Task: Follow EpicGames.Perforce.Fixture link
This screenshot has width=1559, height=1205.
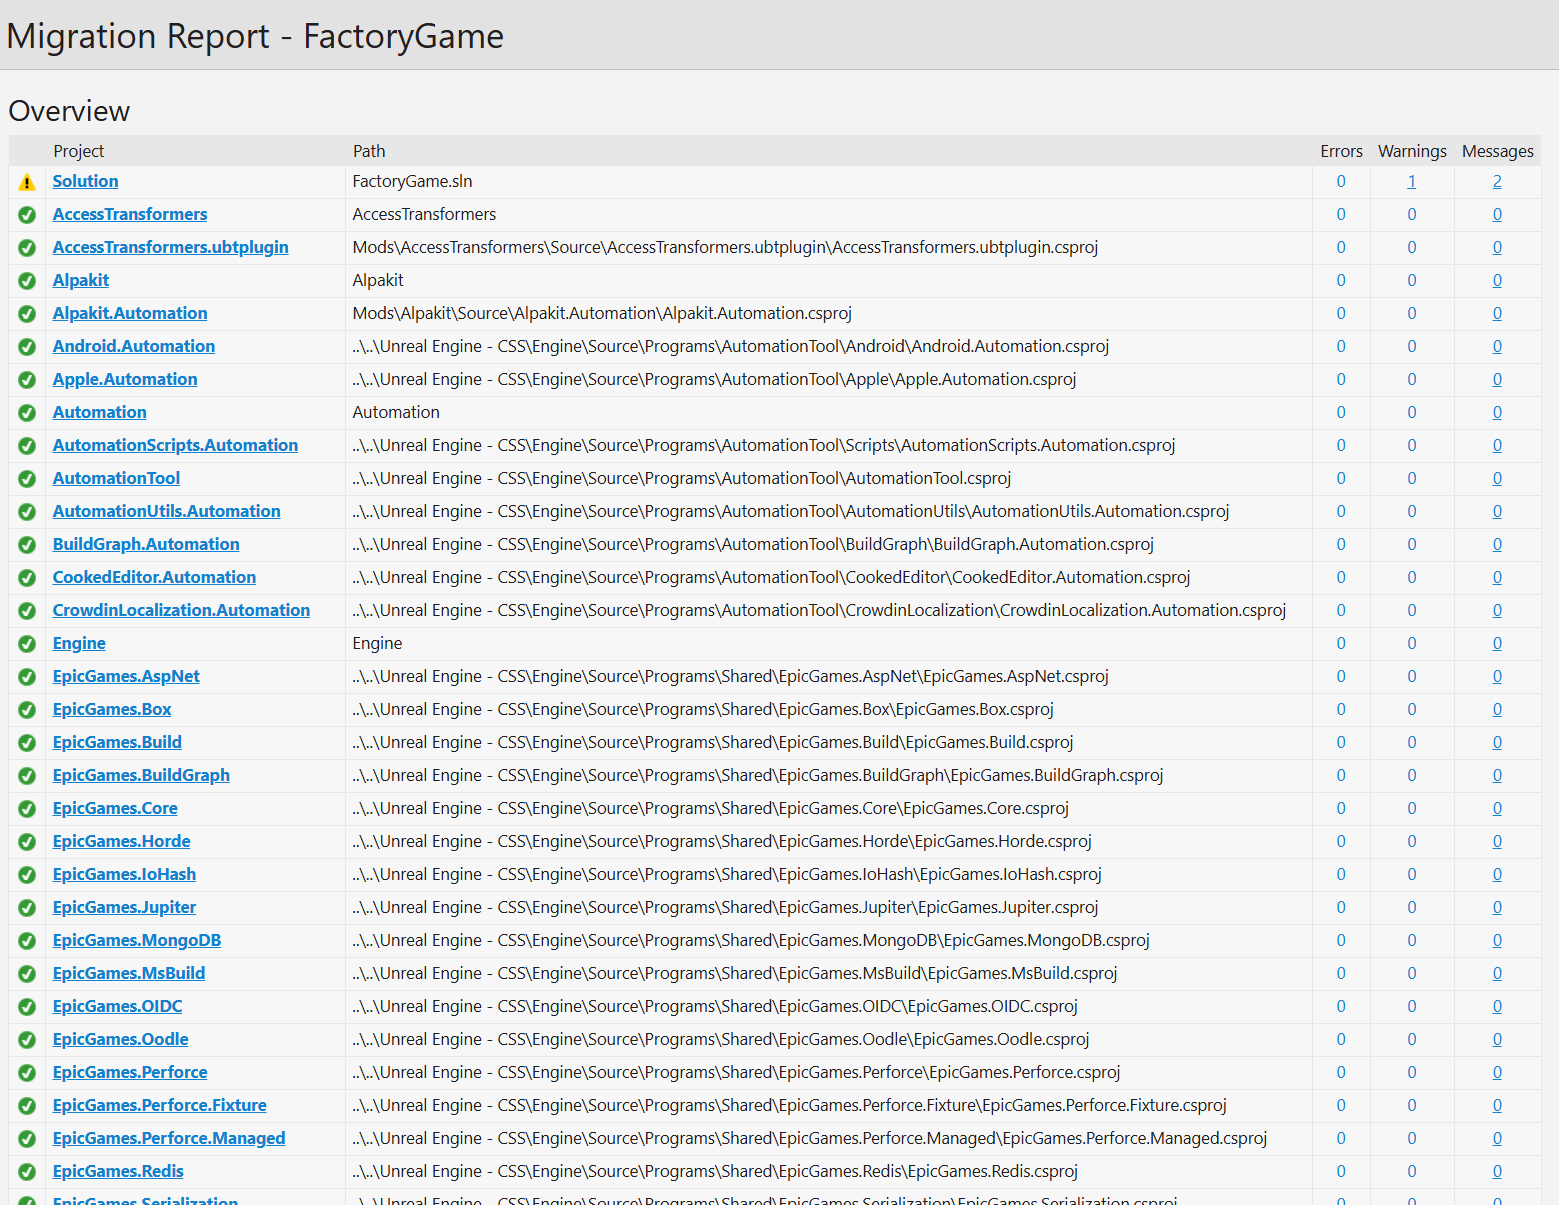Action: (x=159, y=1105)
